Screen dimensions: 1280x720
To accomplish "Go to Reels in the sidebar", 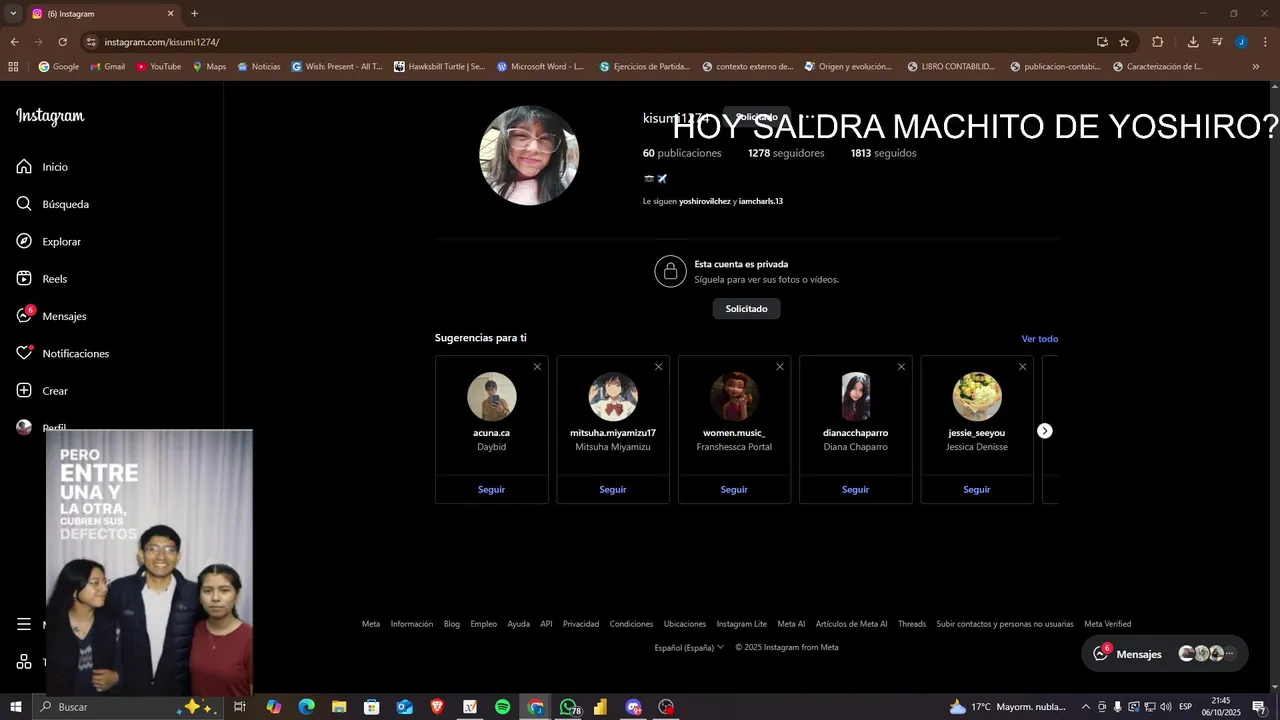I will click(41, 279).
